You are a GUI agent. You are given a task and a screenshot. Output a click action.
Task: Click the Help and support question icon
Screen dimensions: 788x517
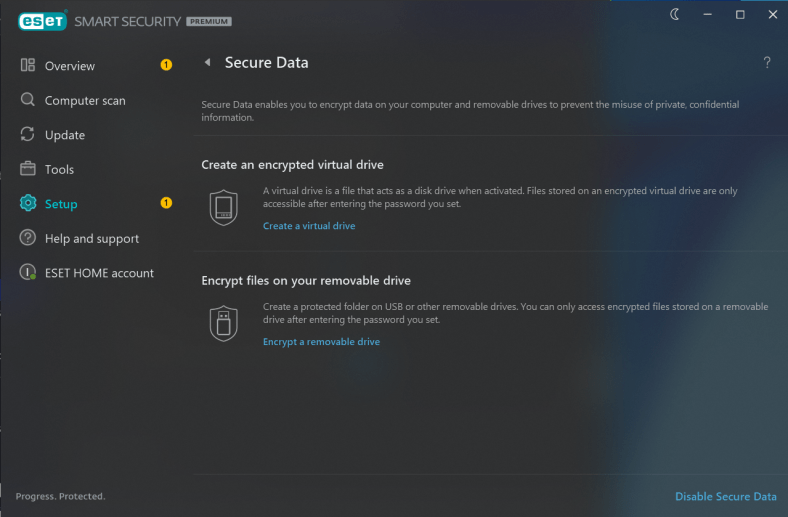pos(28,238)
